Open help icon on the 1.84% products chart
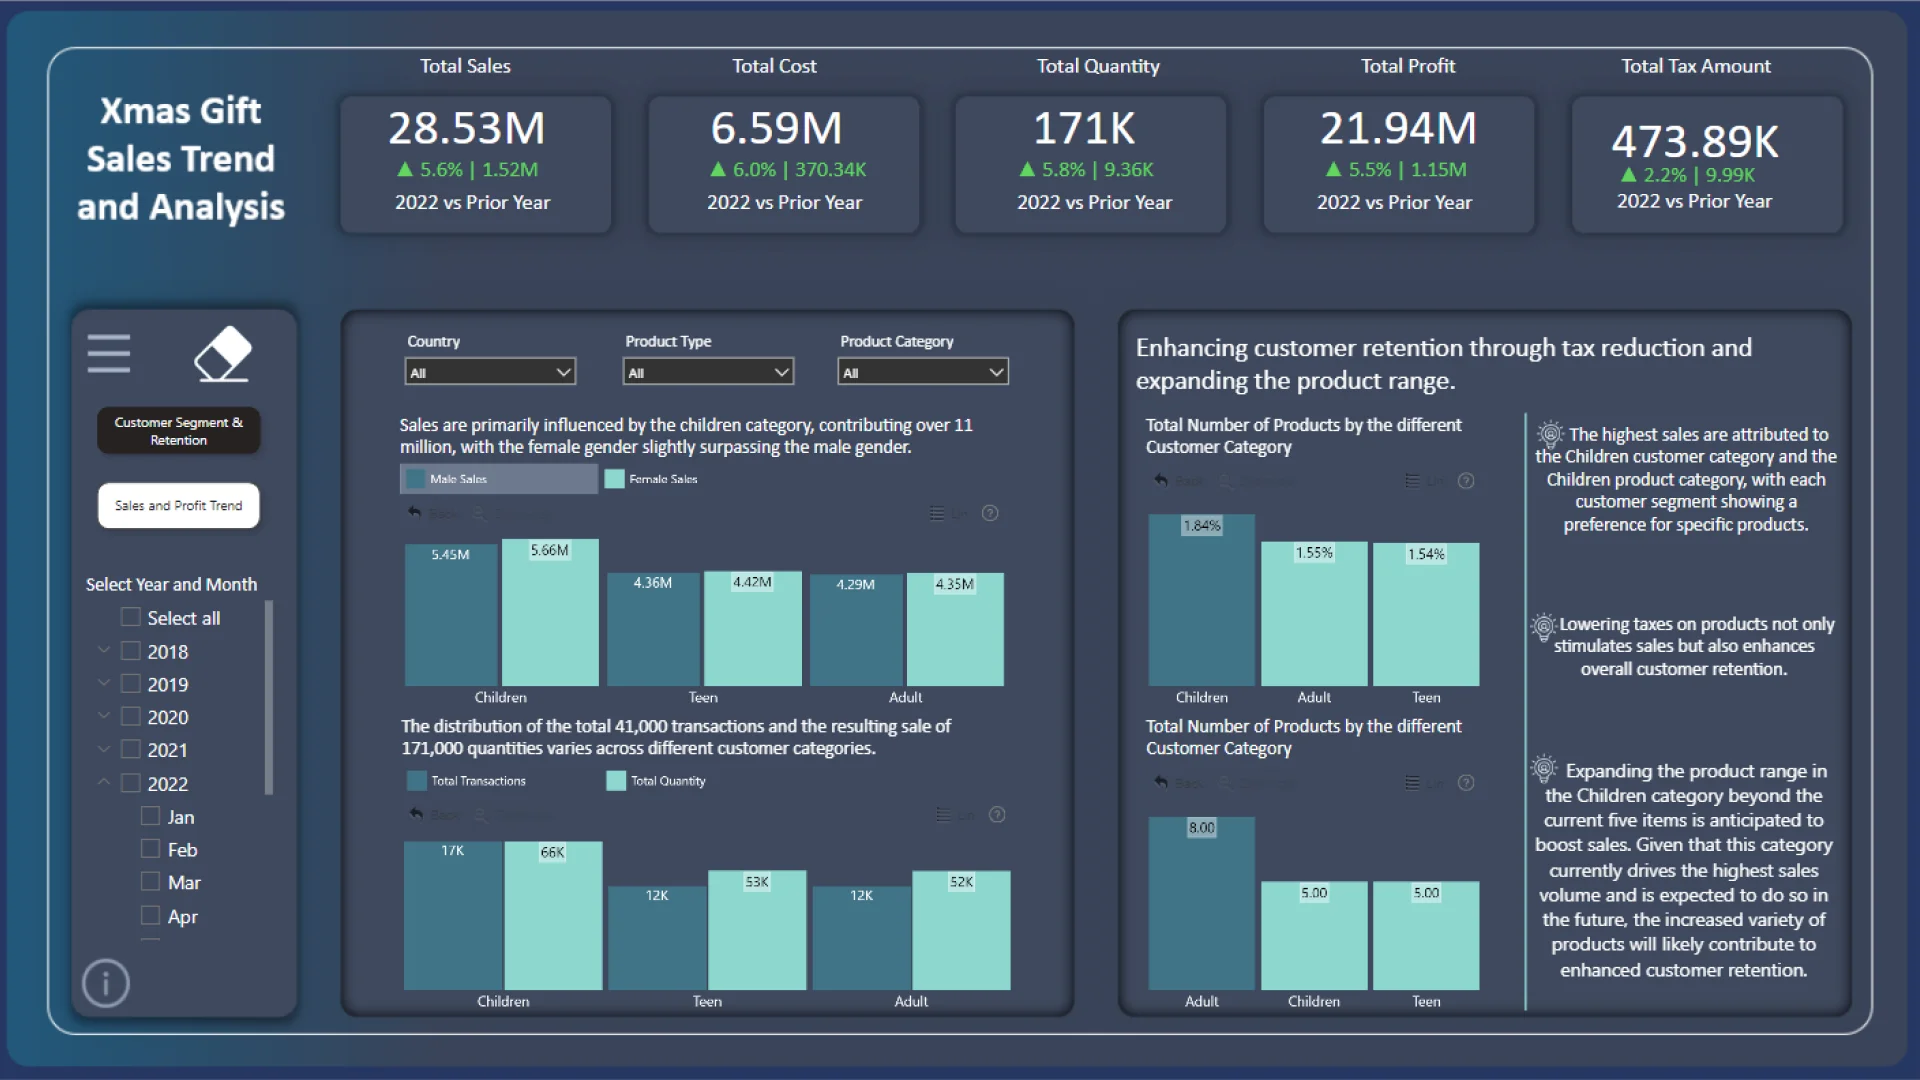Image resolution: width=1920 pixels, height=1080 pixels. (x=1466, y=481)
